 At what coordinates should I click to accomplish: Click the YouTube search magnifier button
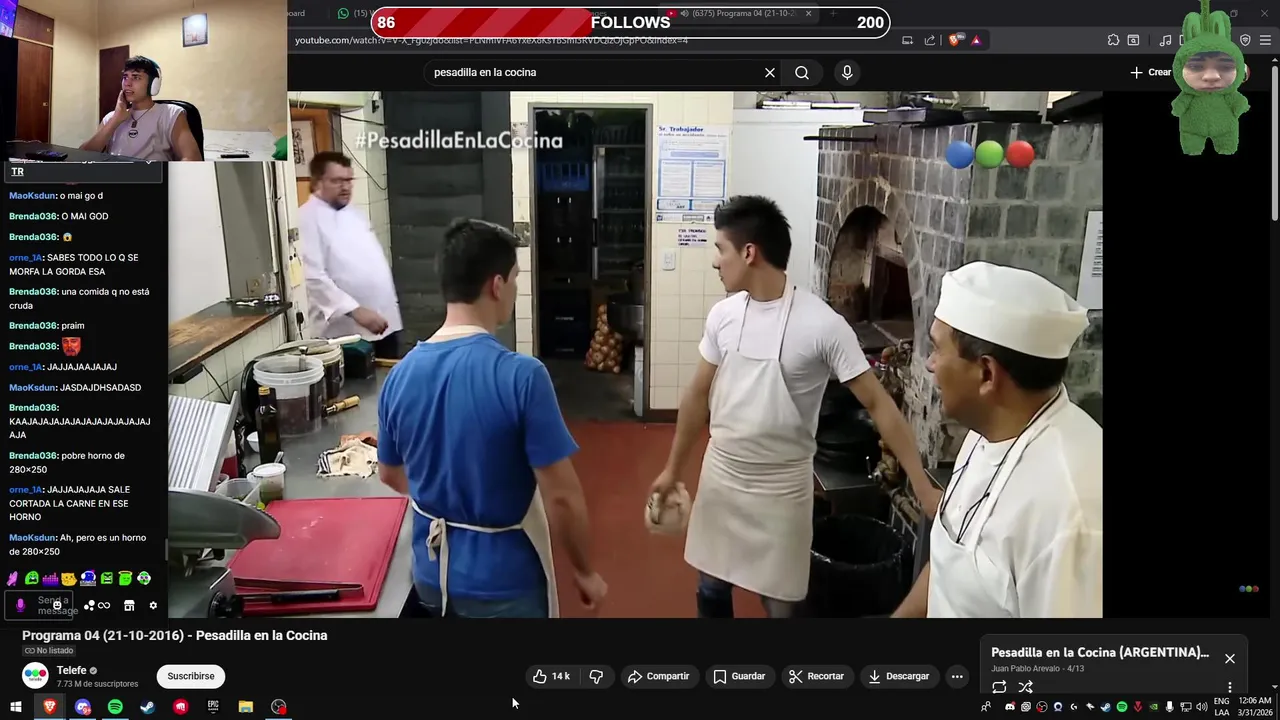802,72
